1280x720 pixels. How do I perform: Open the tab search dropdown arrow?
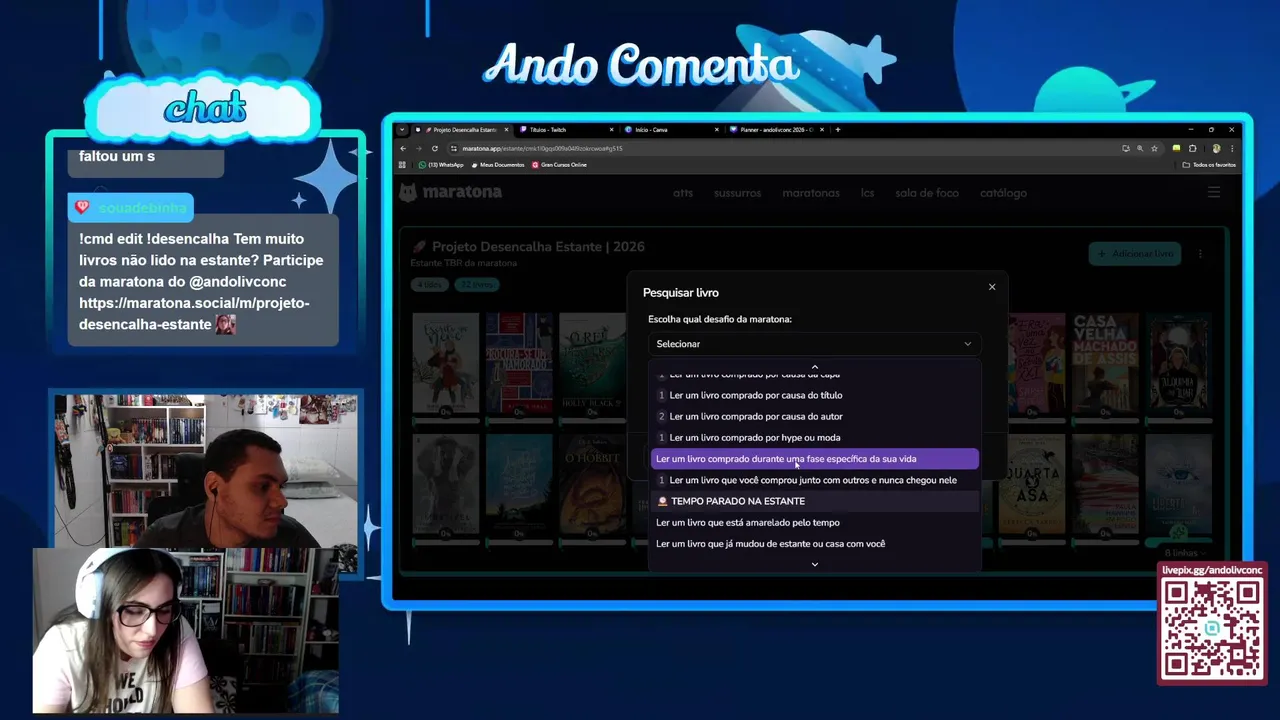403,130
